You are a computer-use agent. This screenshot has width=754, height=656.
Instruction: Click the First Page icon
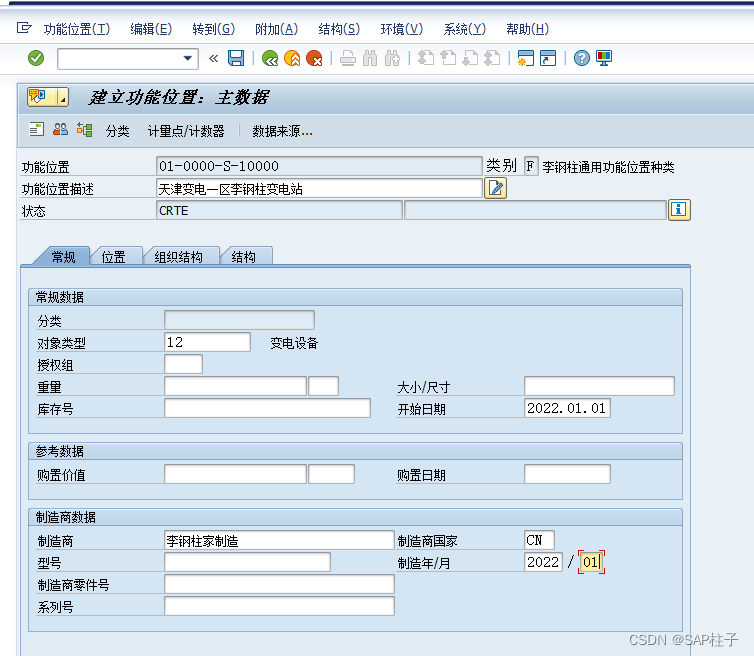click(426, 59)
